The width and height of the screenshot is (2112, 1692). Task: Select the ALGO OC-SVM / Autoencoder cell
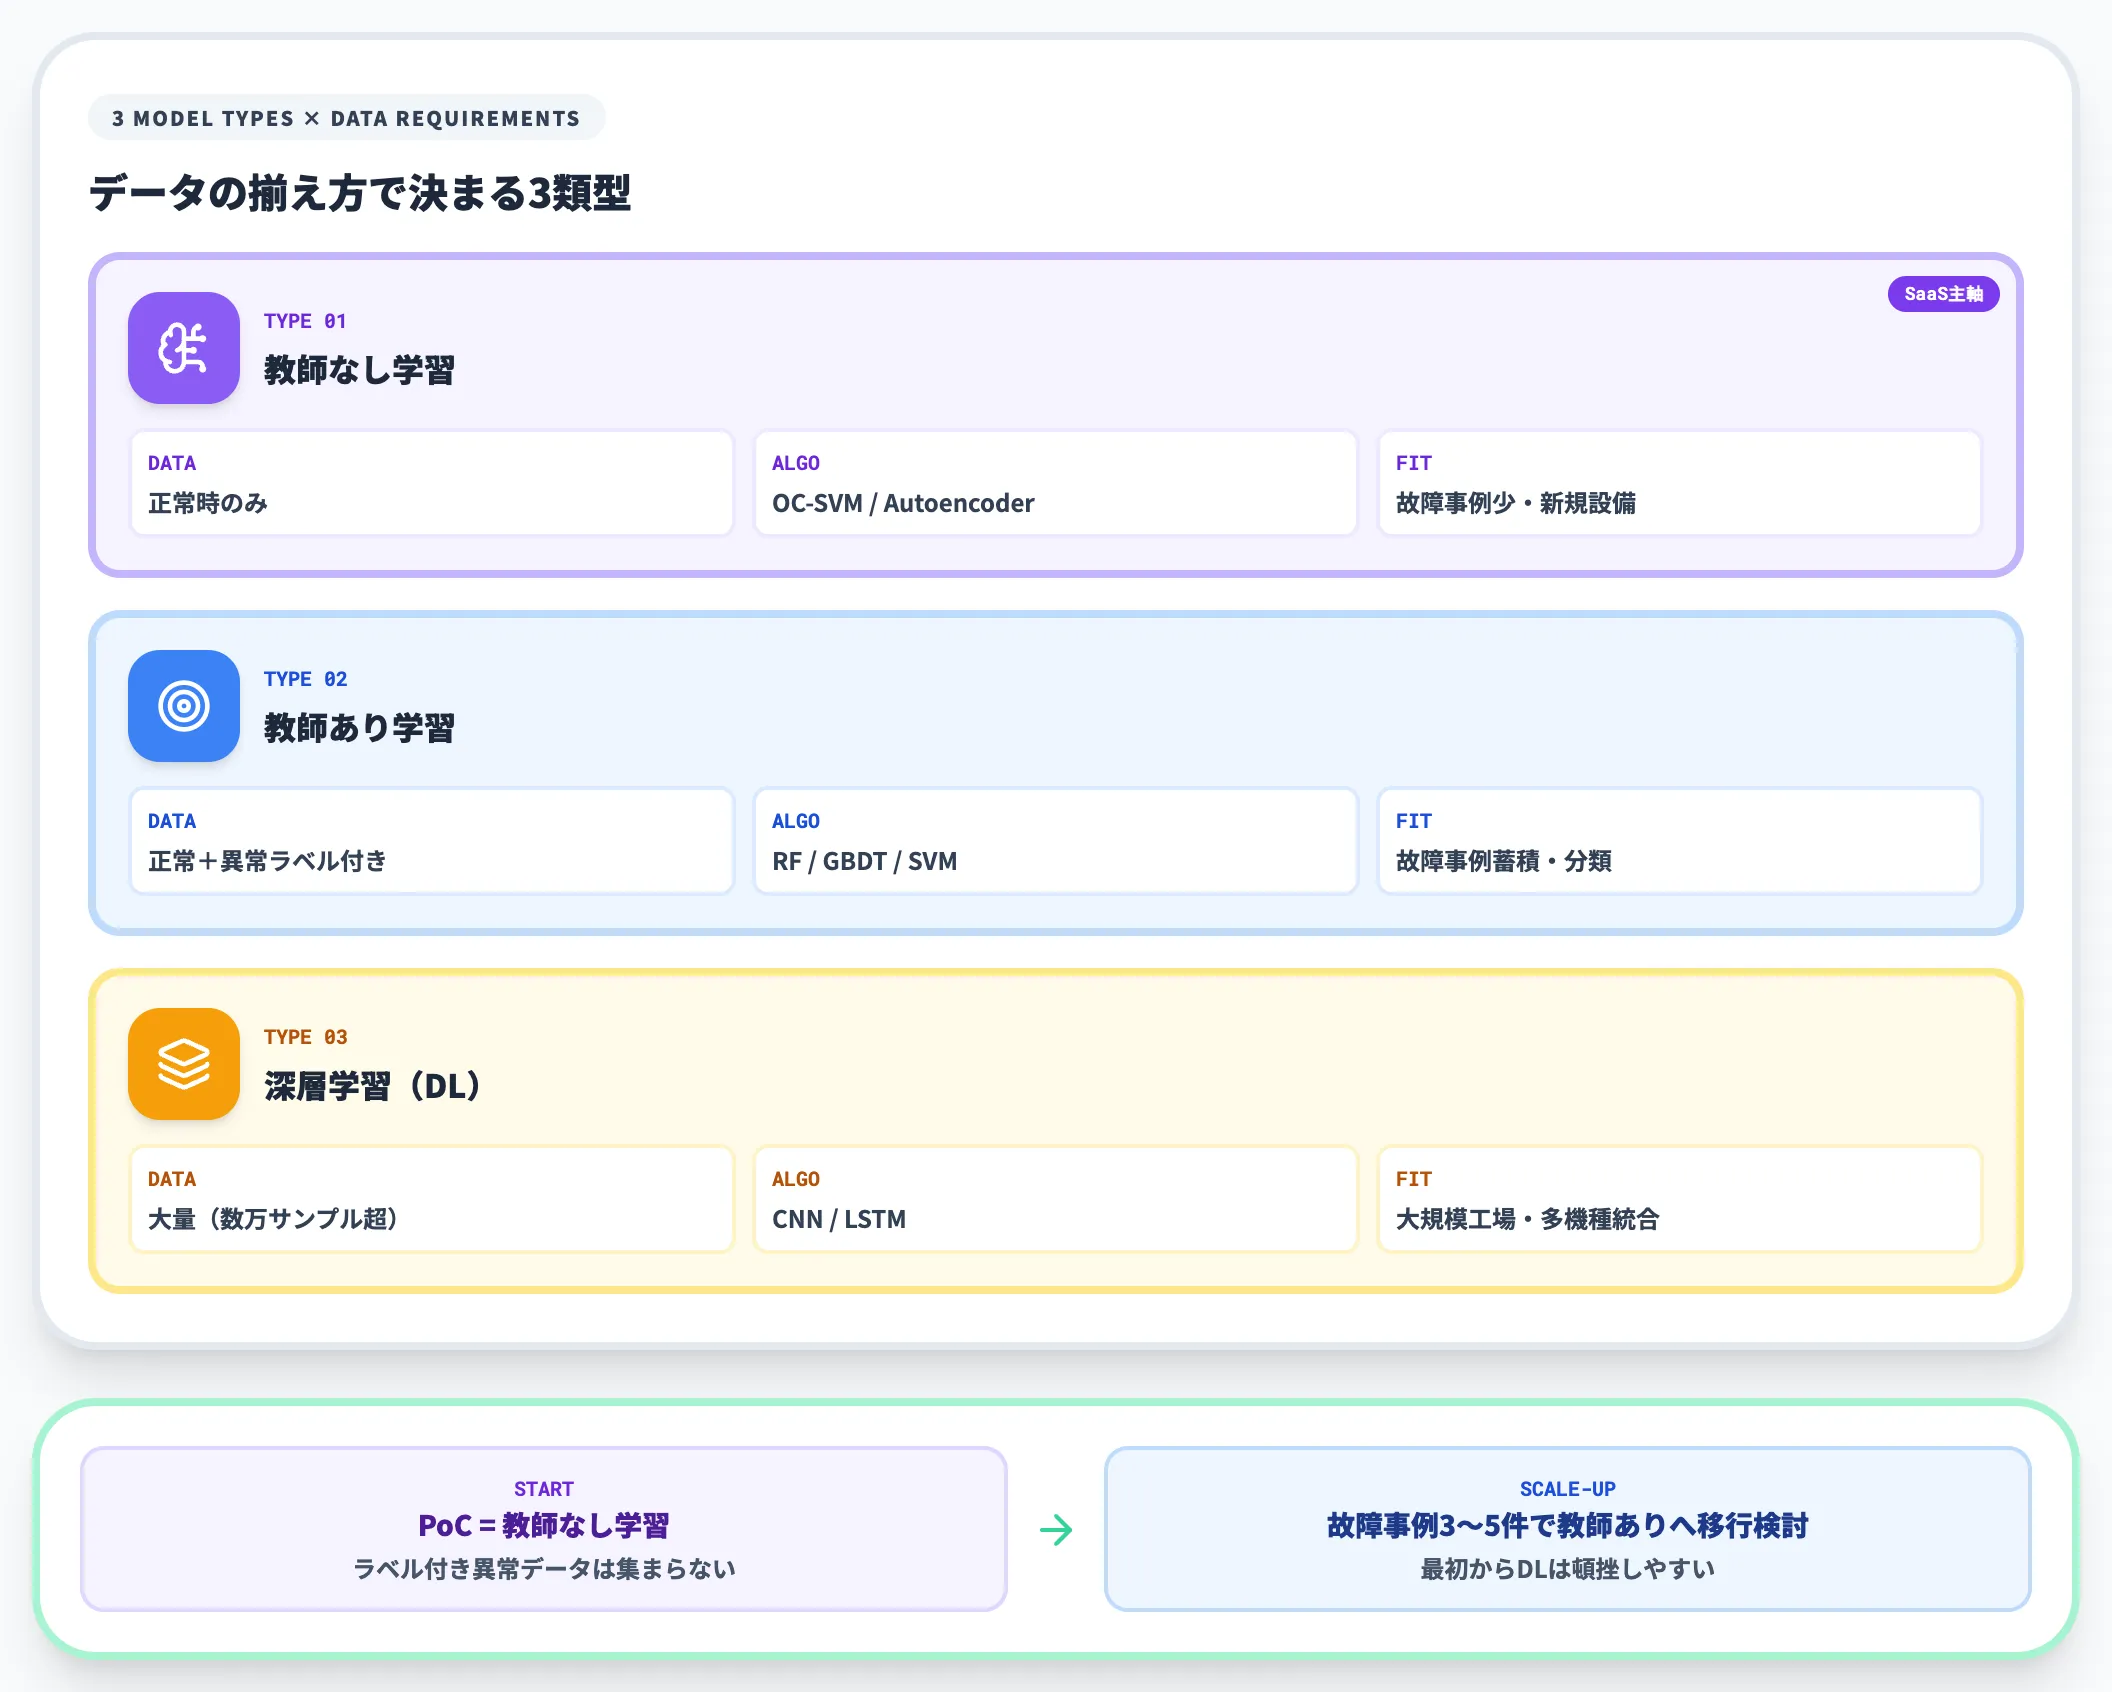pyautogui.click(x=1056, y=483)
